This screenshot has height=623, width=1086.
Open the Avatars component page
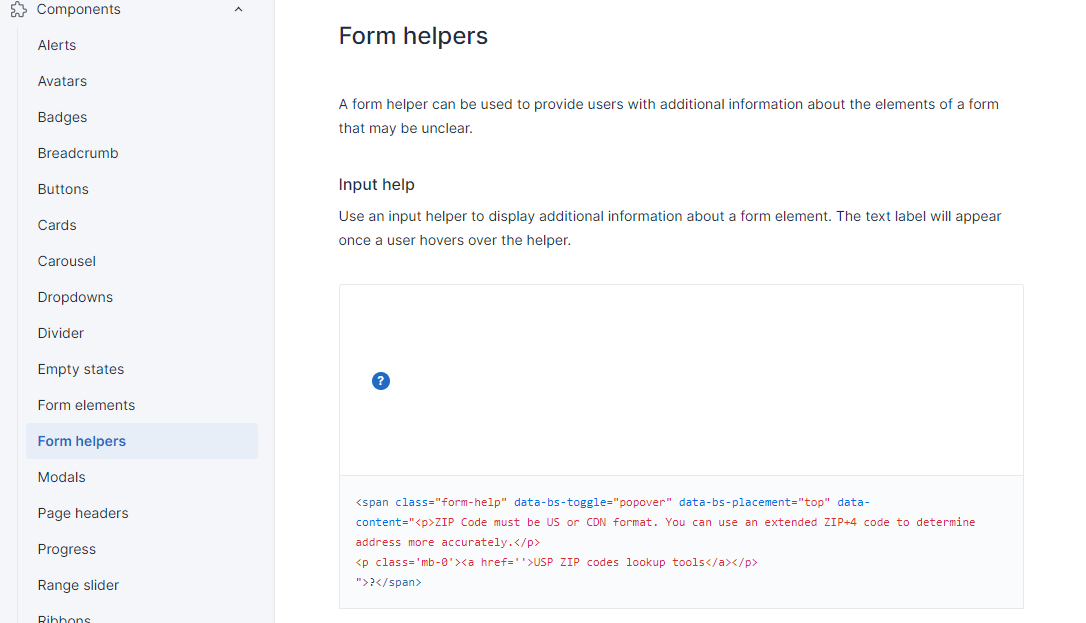[x=62, y=81]
